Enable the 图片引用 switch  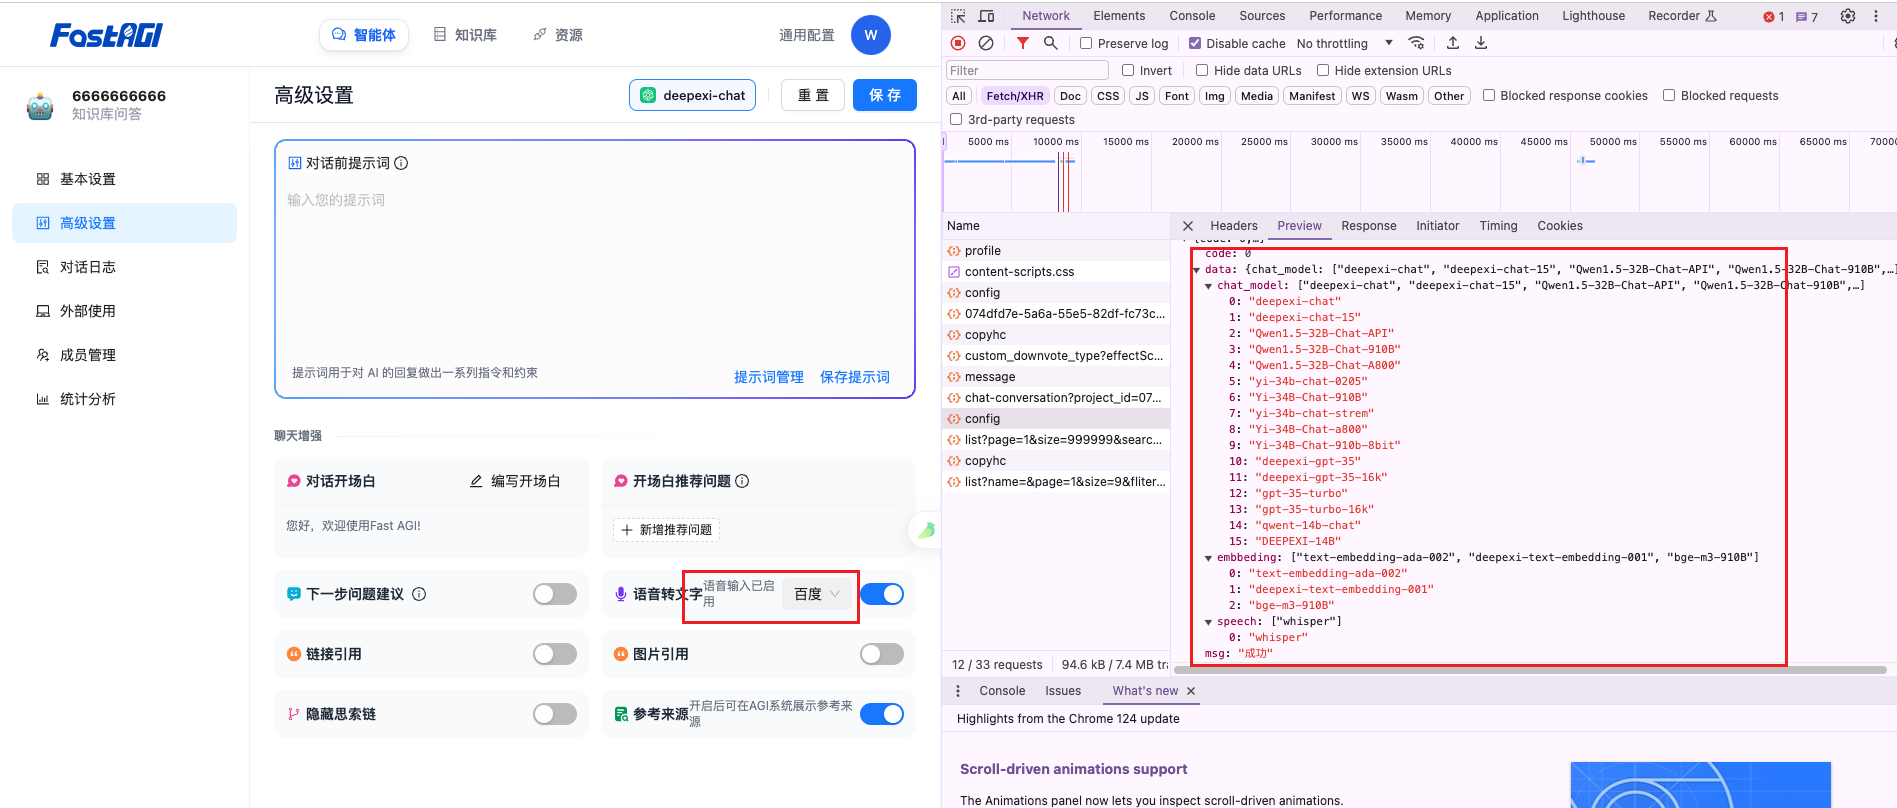882,654
